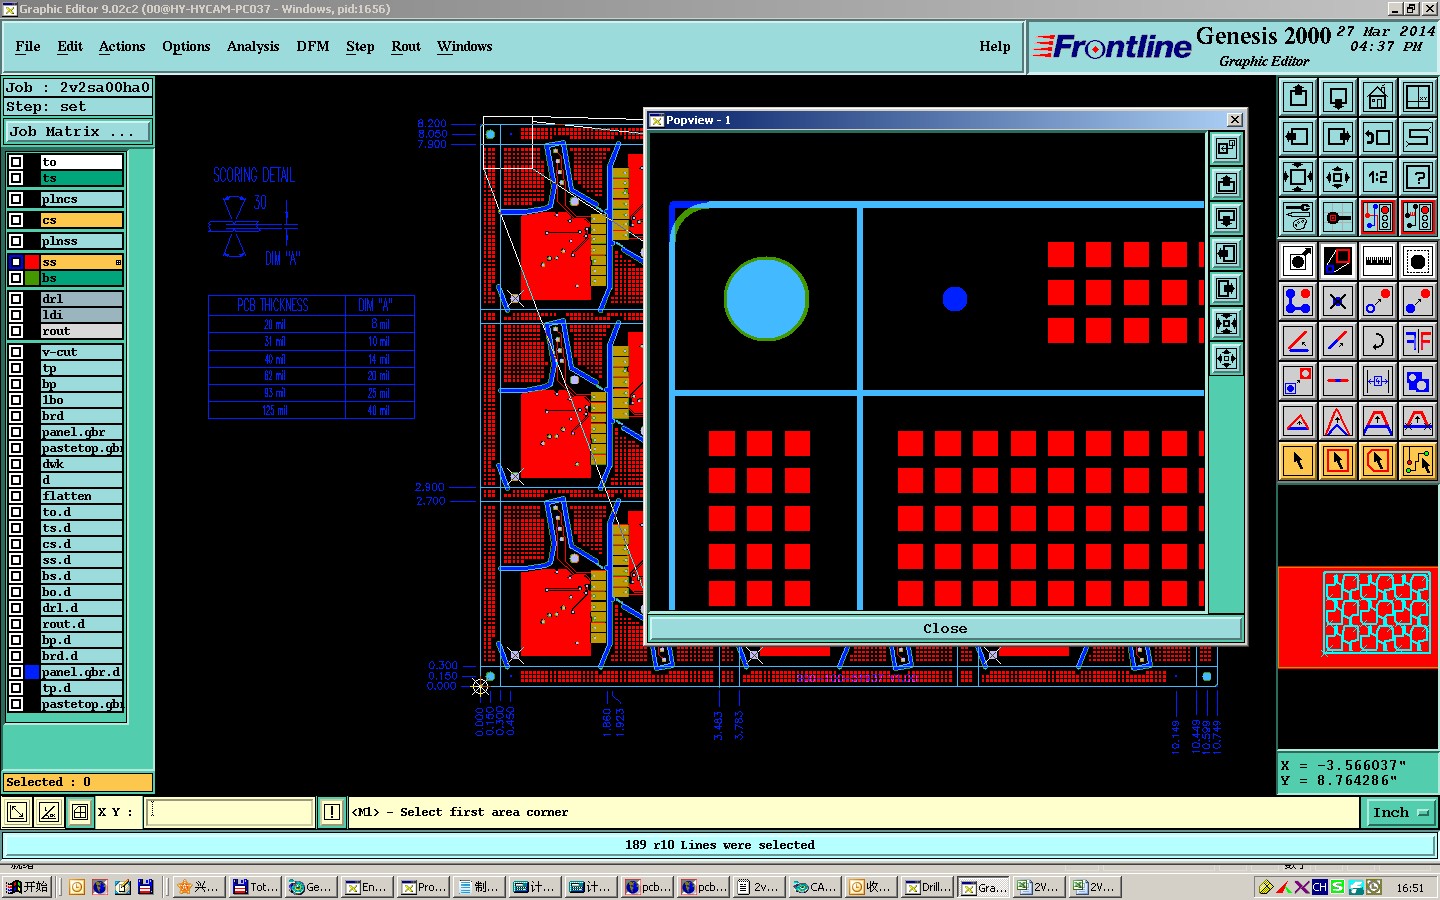1440x900 pixels.
Task: Click the pan left arrow icon
Action: 1298,137
